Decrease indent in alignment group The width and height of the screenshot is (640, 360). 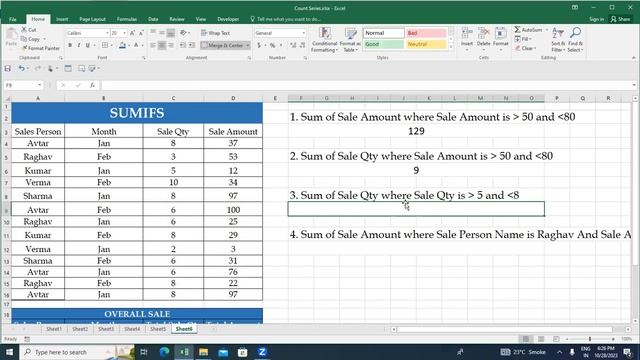(182, 45)
